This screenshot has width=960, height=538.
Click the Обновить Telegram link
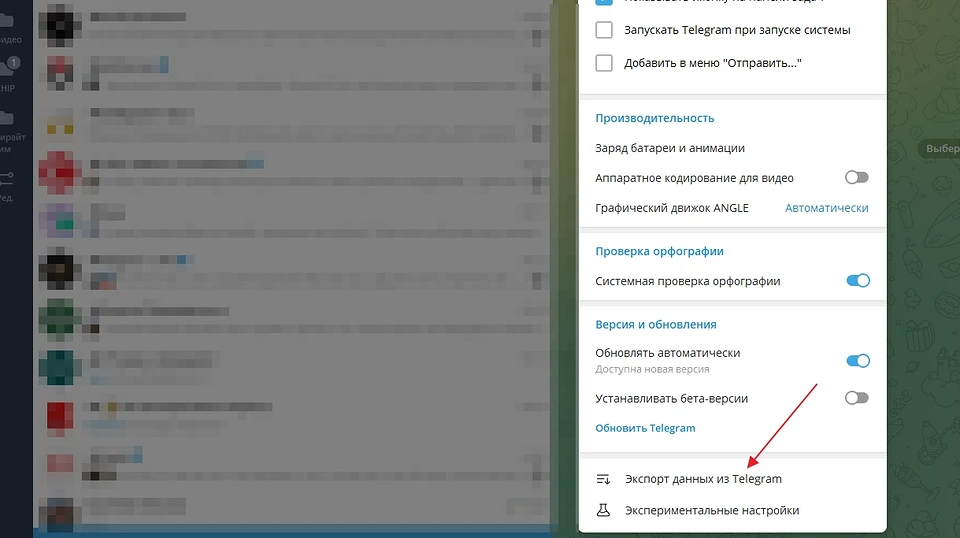645,428
